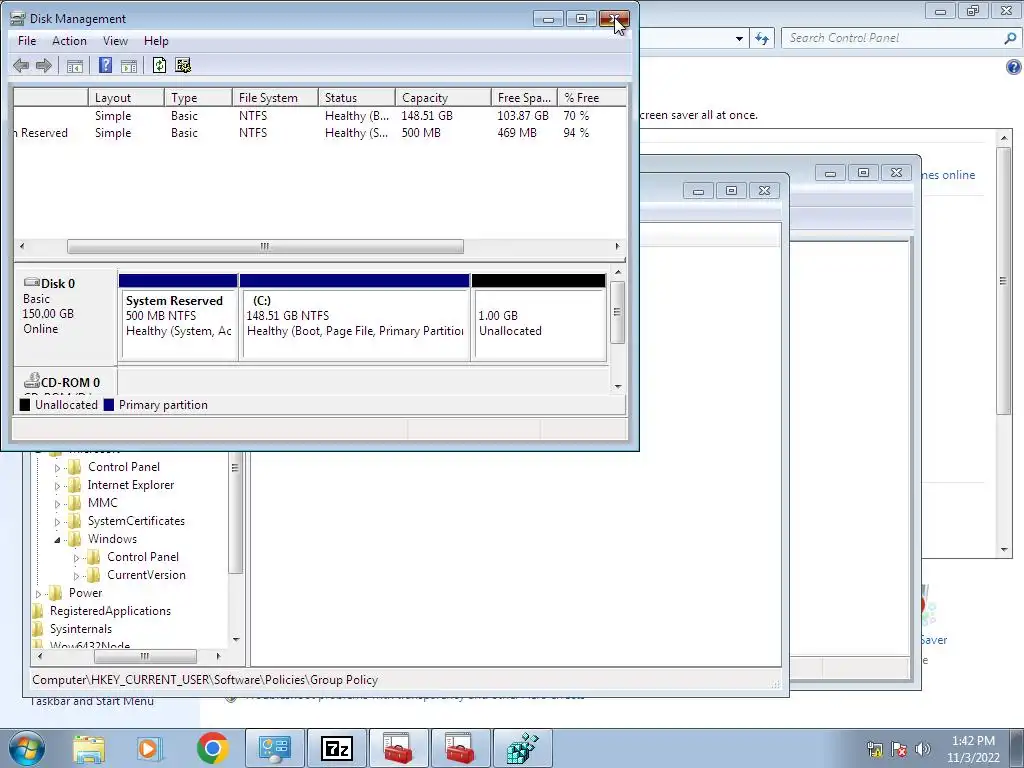Expand the SystemCertificates registry key

57,522
